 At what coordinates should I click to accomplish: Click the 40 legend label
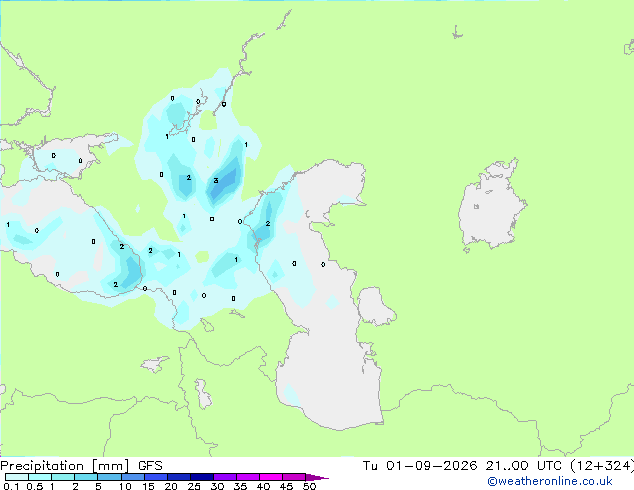(x=263, y=486)
